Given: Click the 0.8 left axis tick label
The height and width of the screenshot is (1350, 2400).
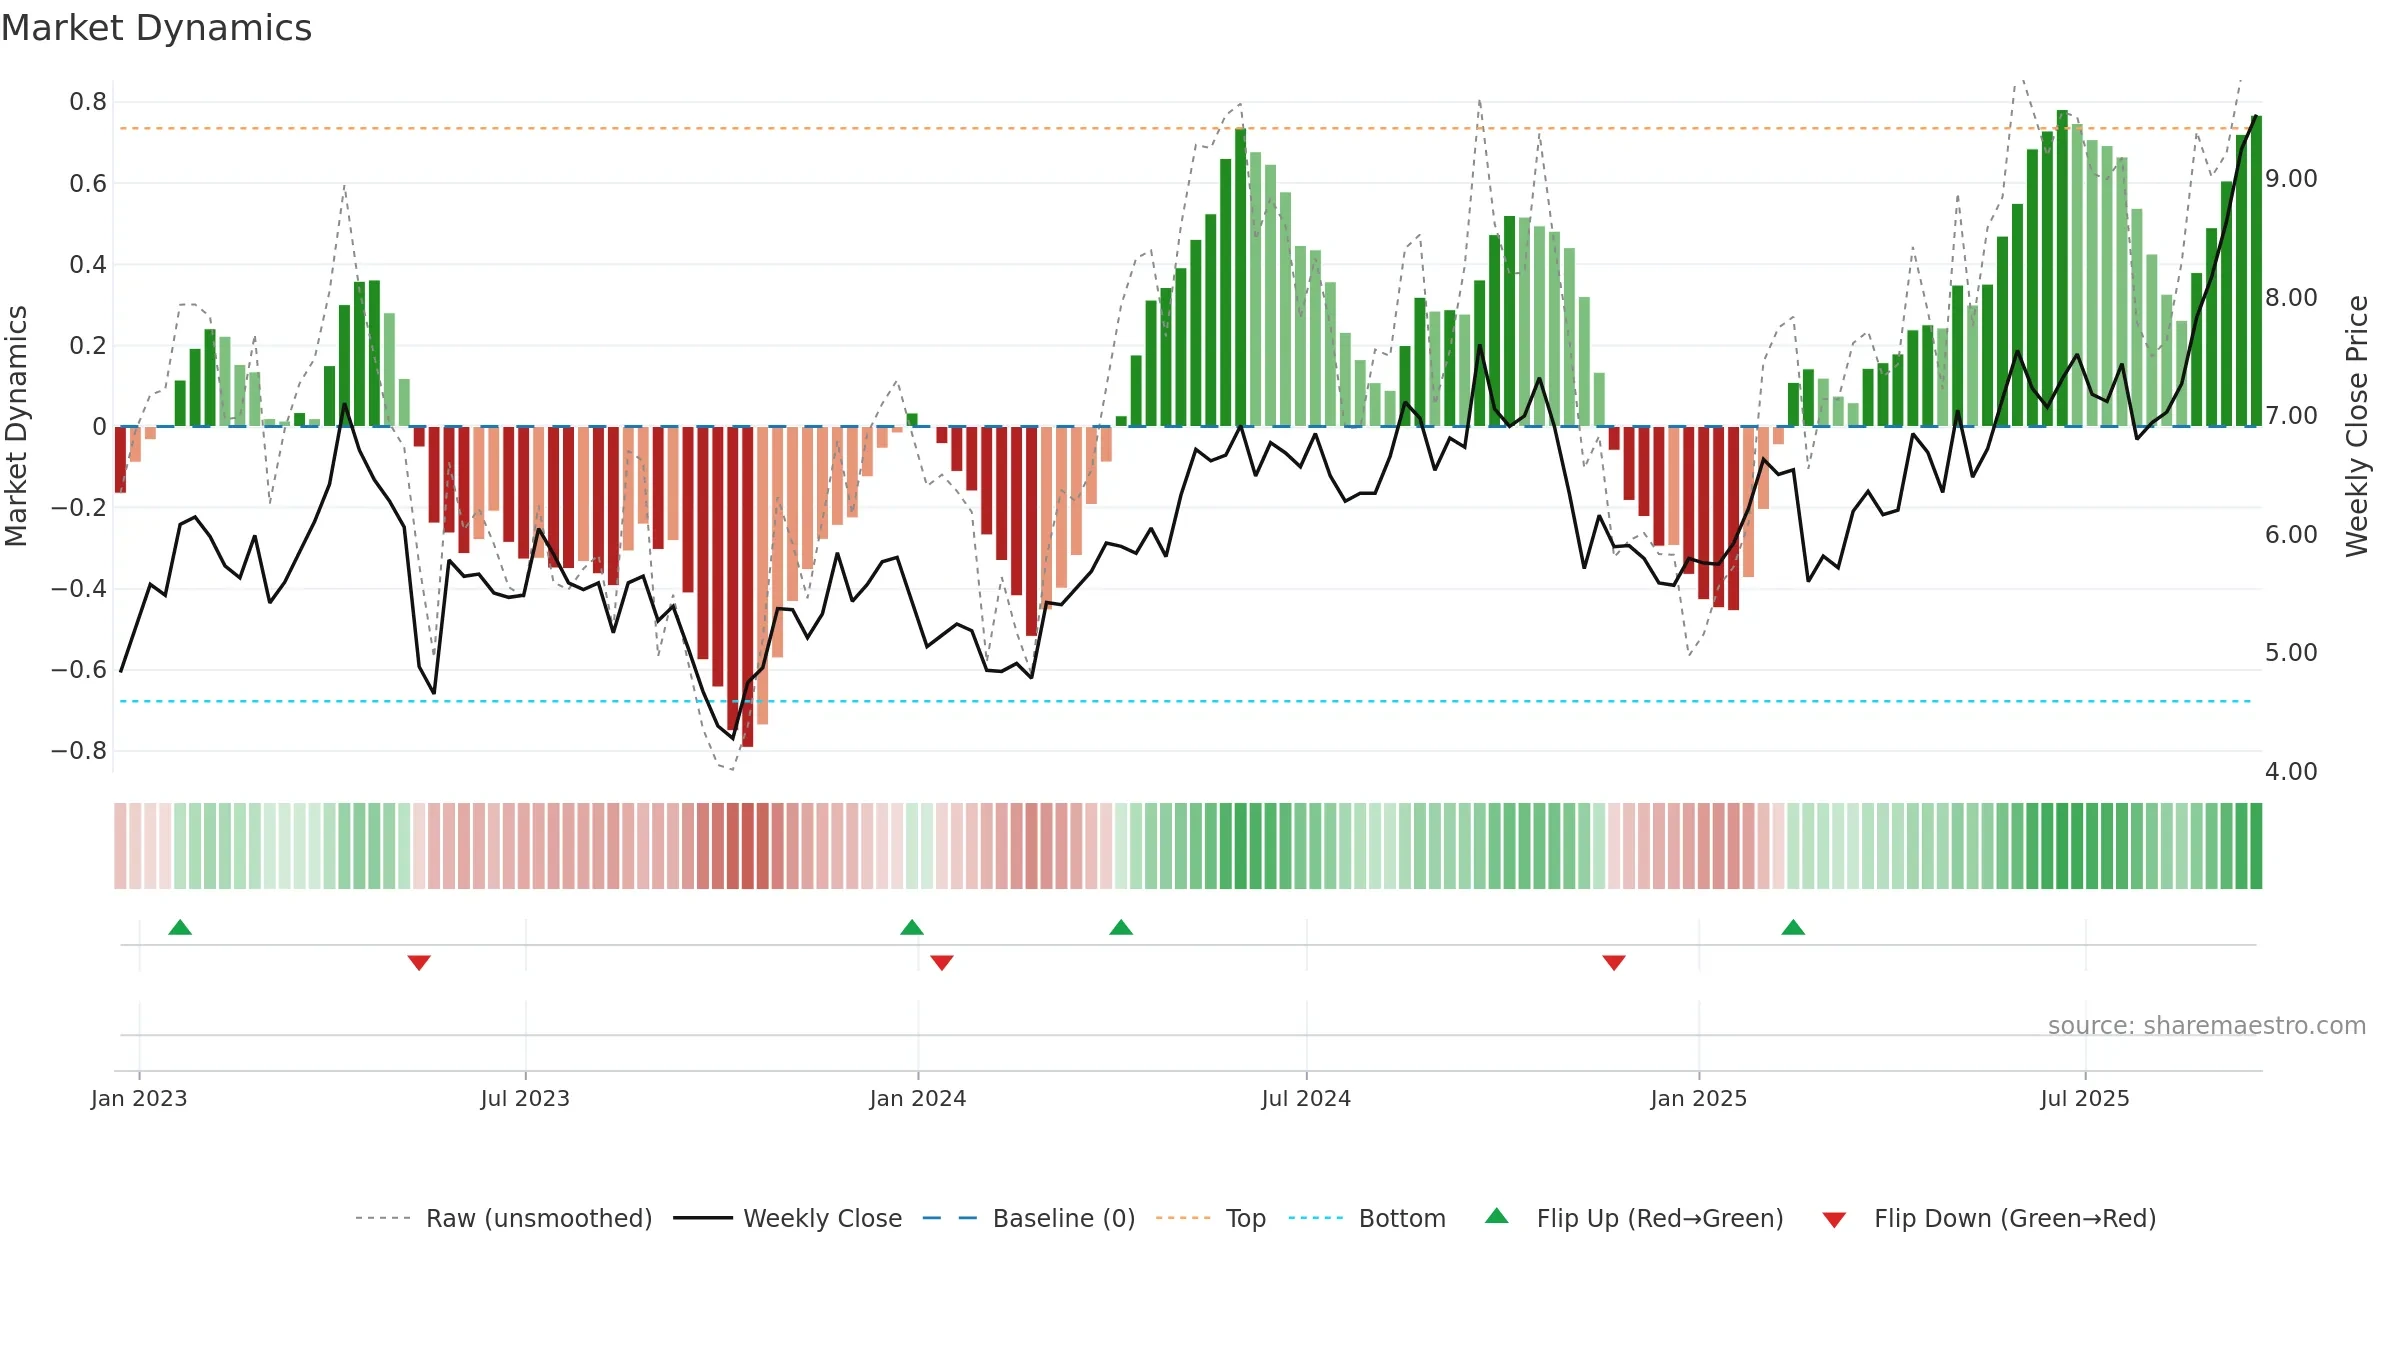Looking at the screenshot, I should coord(88,102).
